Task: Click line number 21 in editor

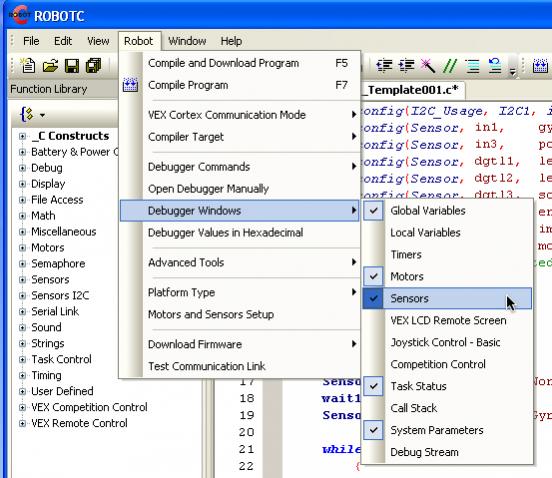Action: (x=246, y=449)
